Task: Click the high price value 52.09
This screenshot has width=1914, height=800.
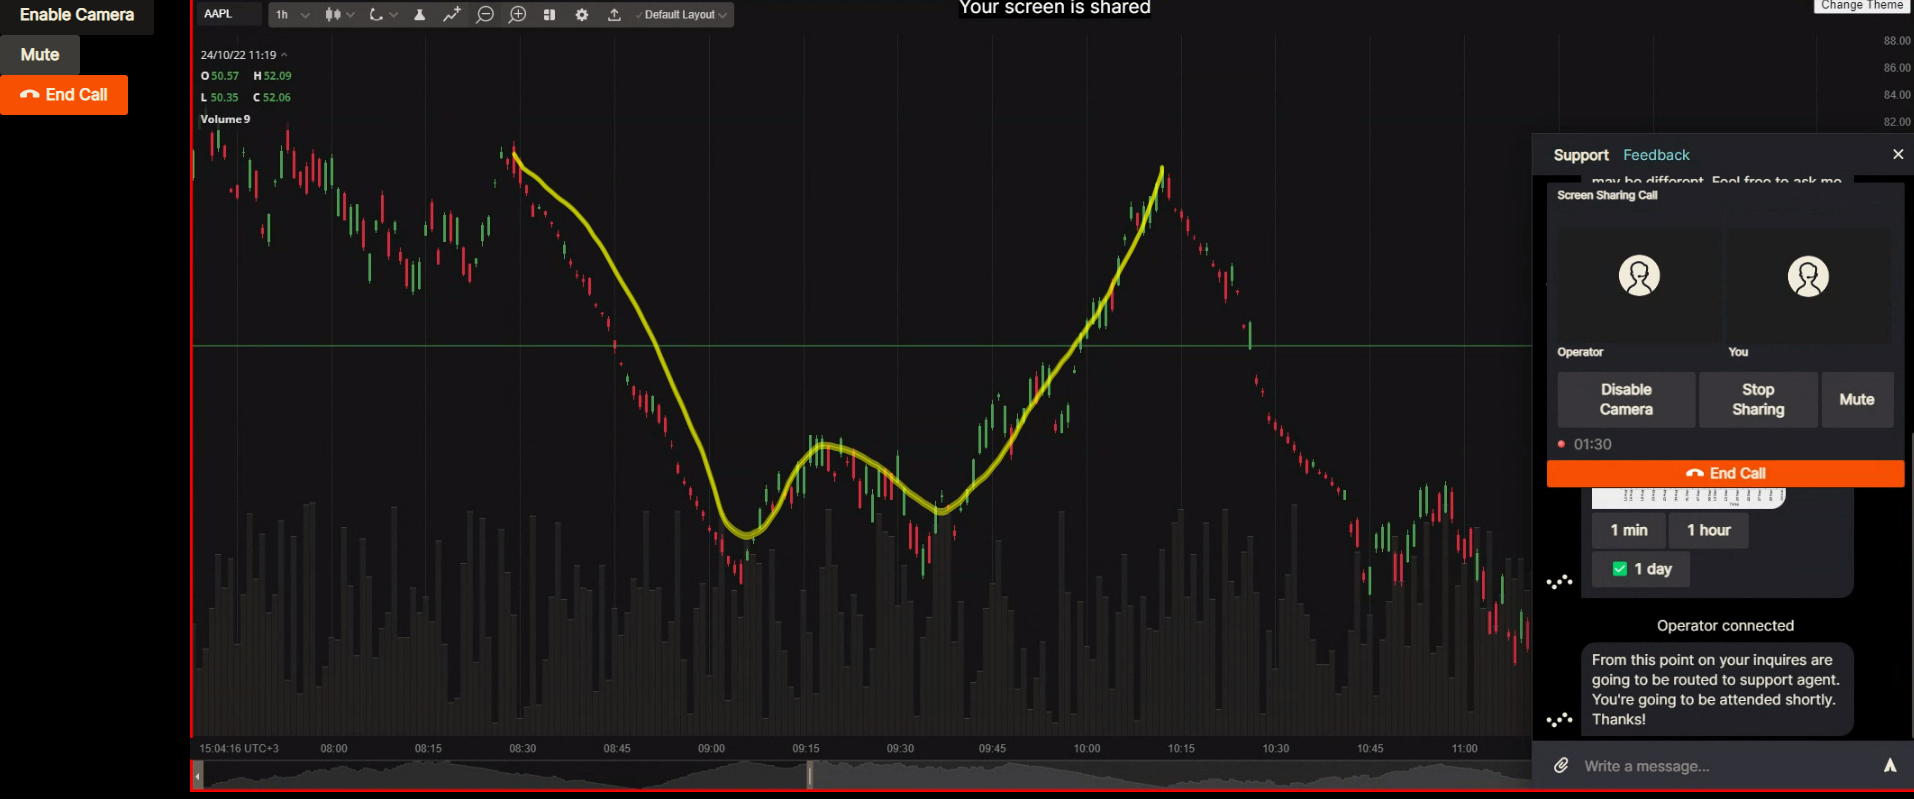Action: (x=277, y=76)
